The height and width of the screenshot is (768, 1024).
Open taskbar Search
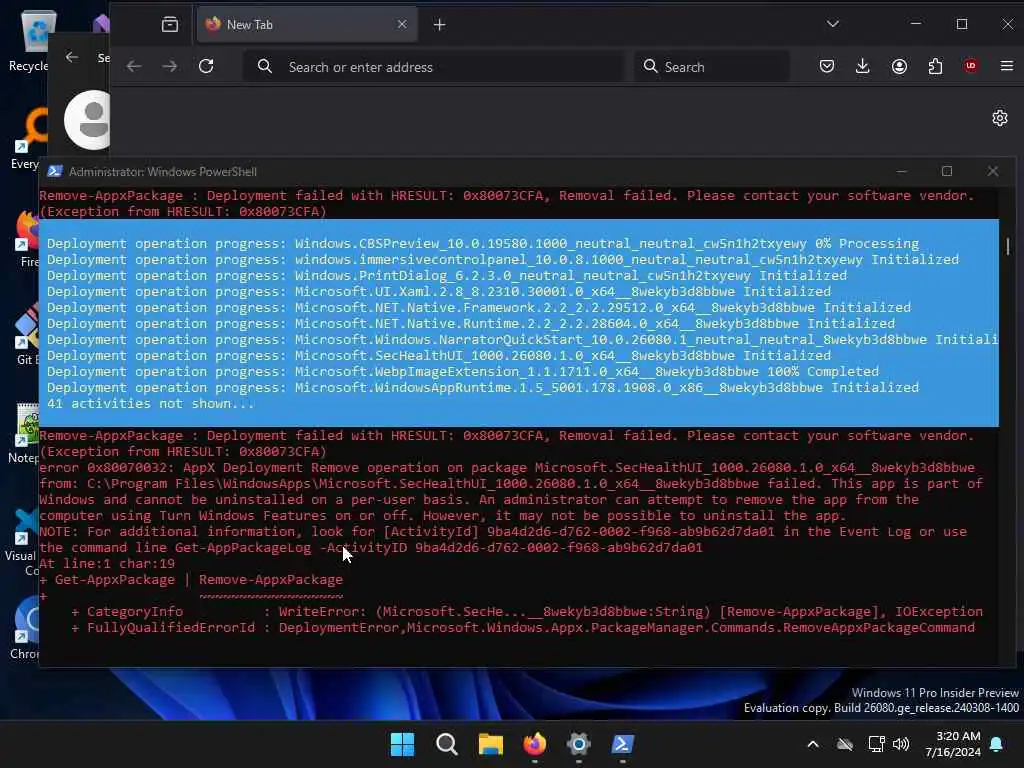click(x=447, y=744)
